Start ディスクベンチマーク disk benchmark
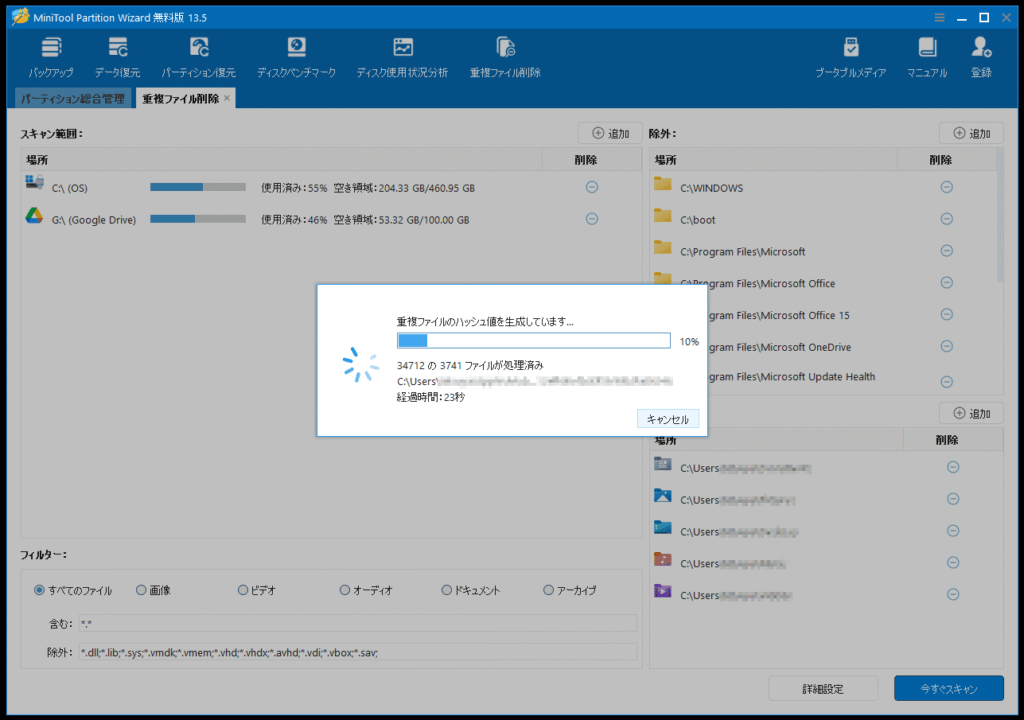Viewport: 1024px width, 720px height. 296,57
